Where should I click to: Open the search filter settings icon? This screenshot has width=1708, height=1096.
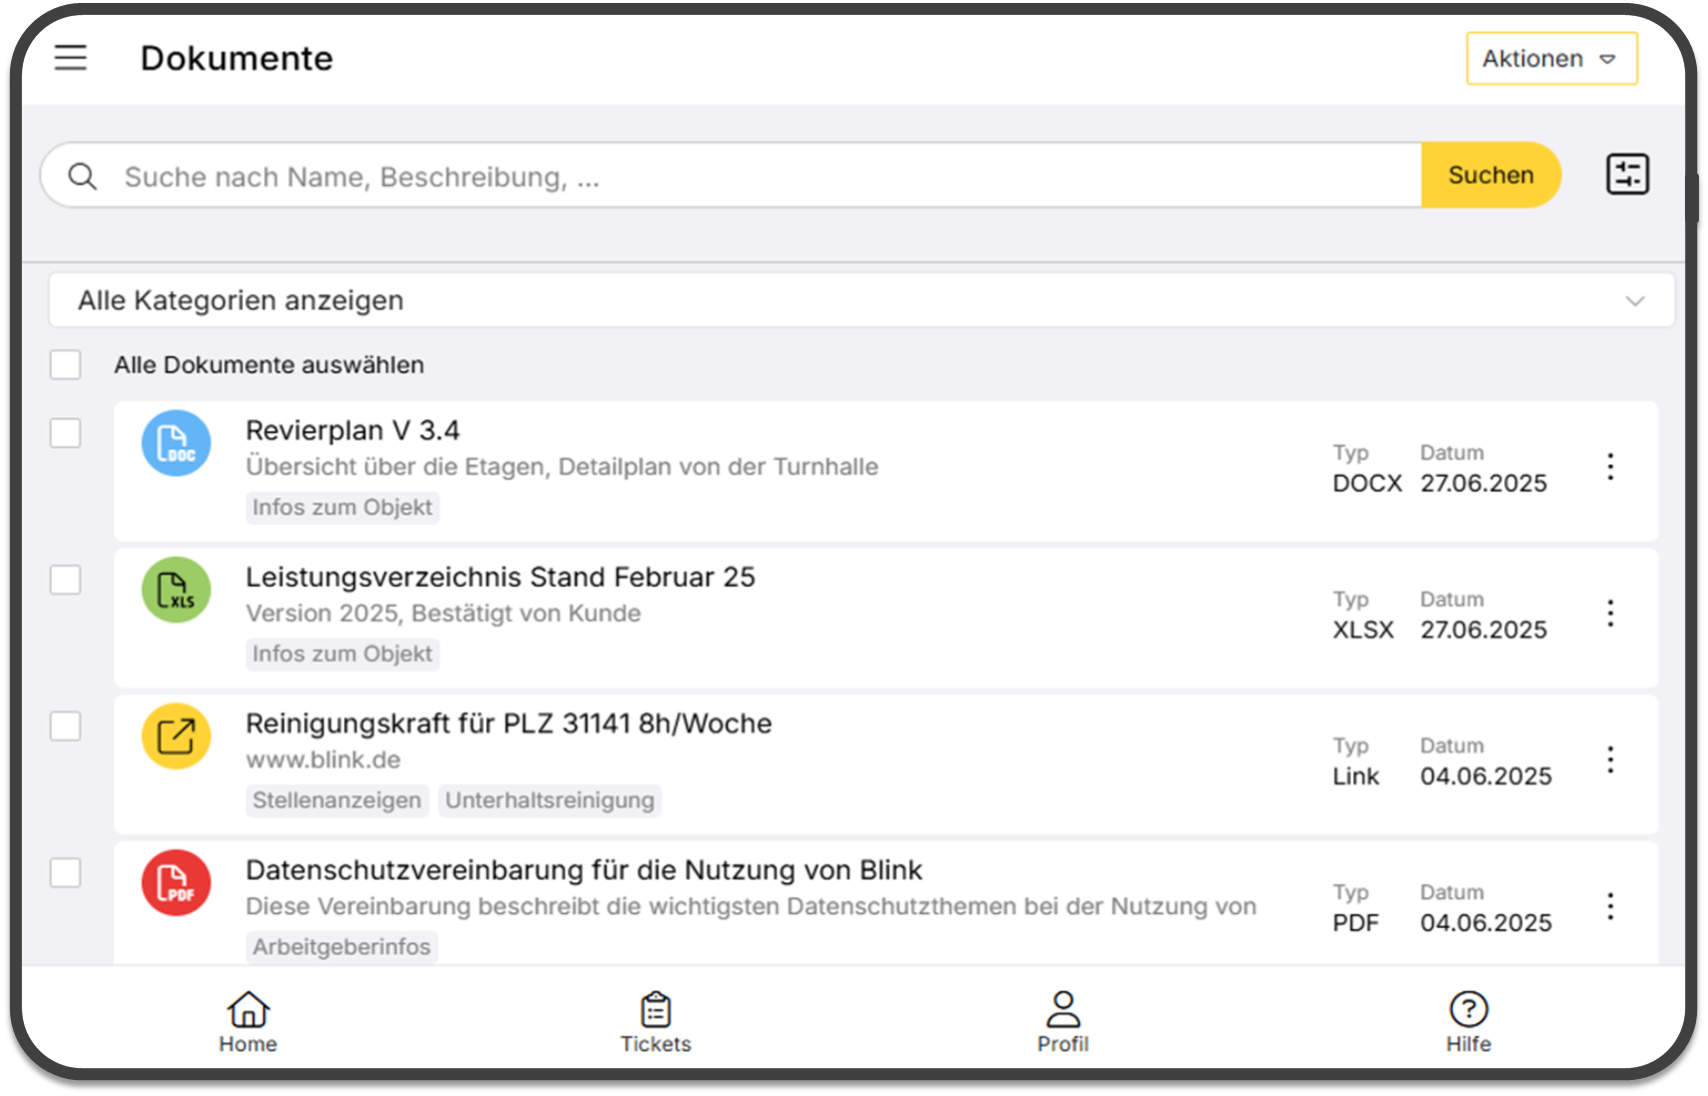tap(1627, 175)
